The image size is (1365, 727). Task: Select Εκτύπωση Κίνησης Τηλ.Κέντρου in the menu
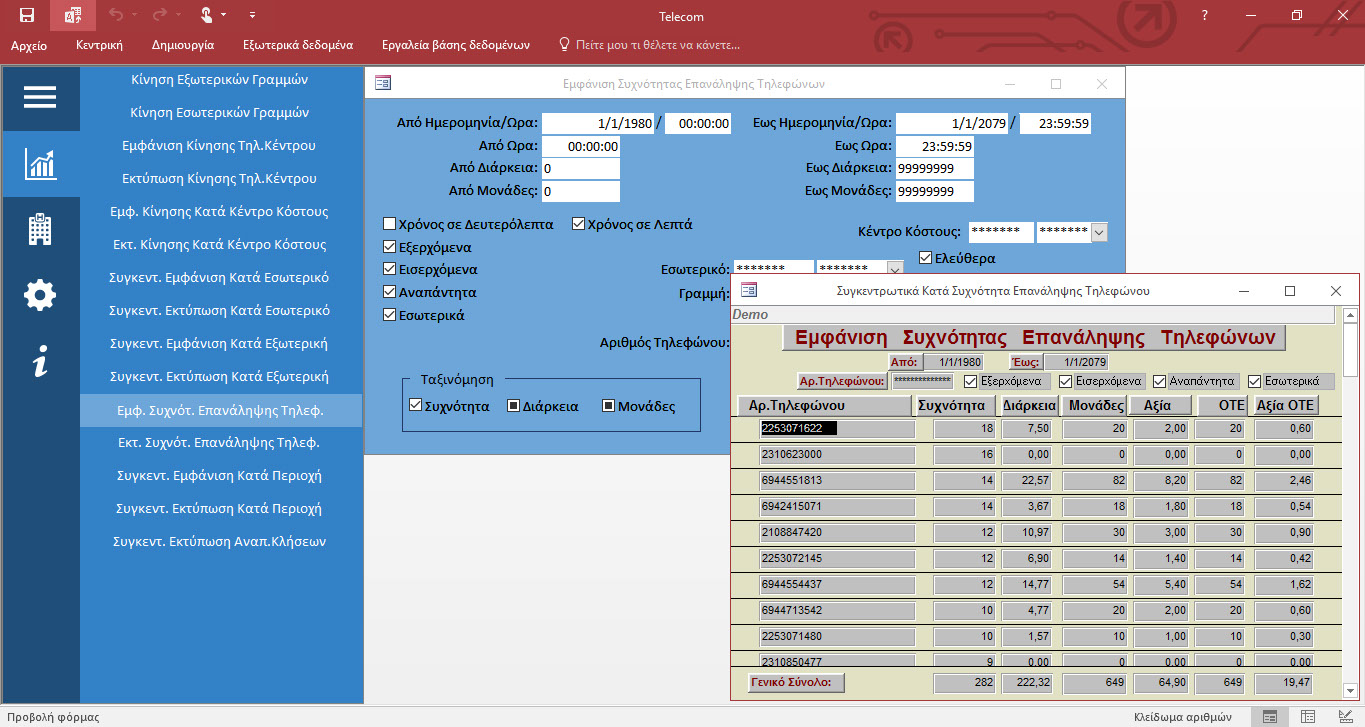click(x=219, y=179)
